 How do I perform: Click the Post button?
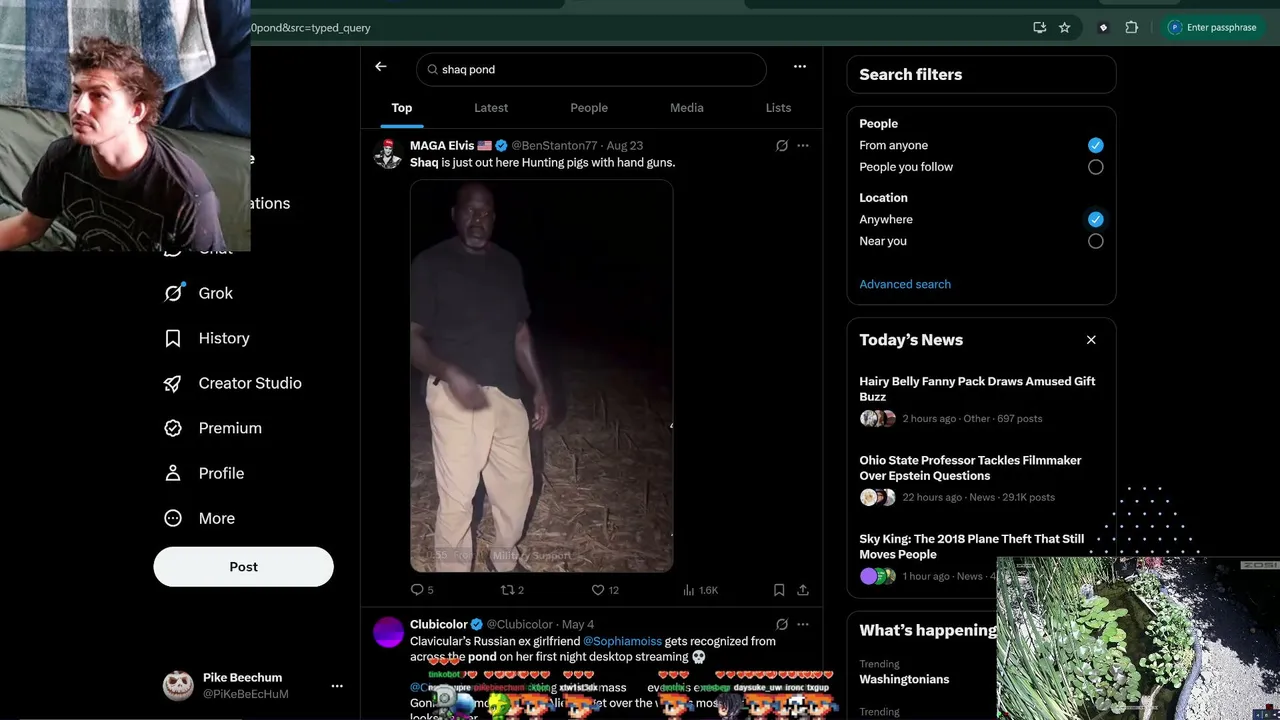[243, 567]
